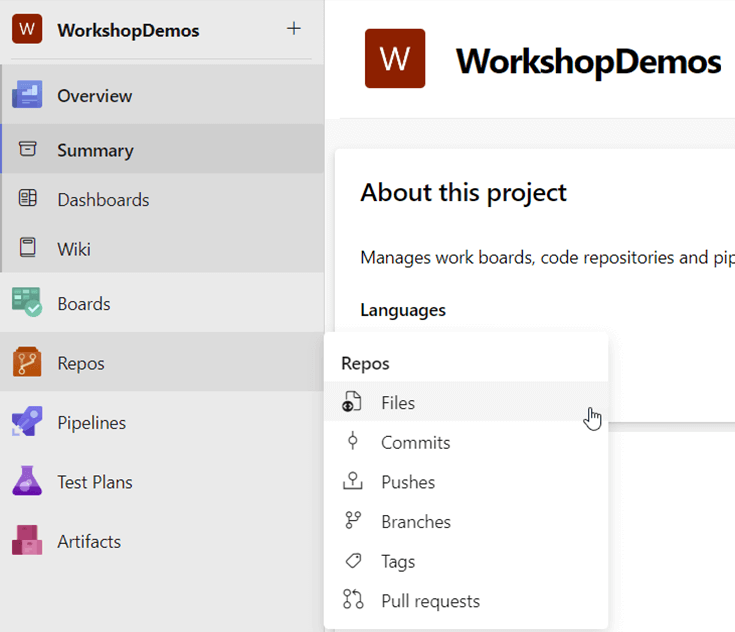Open Pushes in the Repos flyout
Screen dimensions: 735x632
click(x=407, y=482)
